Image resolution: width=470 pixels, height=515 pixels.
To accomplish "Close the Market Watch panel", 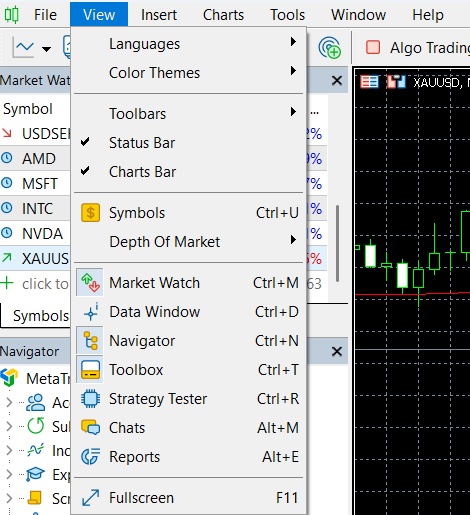I will click(337, 80).
